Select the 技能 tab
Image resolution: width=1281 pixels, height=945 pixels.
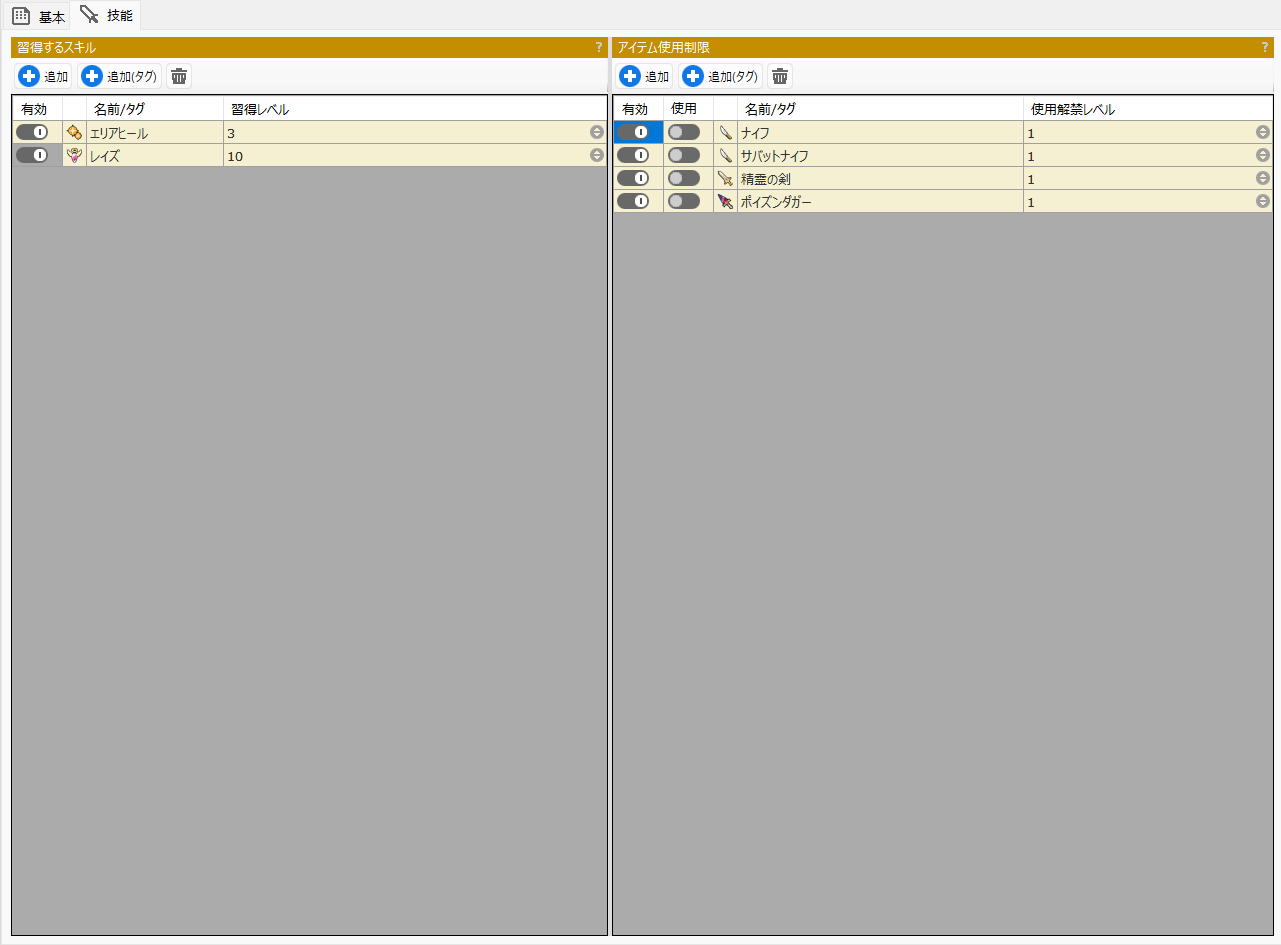click(x=106, y=15)
